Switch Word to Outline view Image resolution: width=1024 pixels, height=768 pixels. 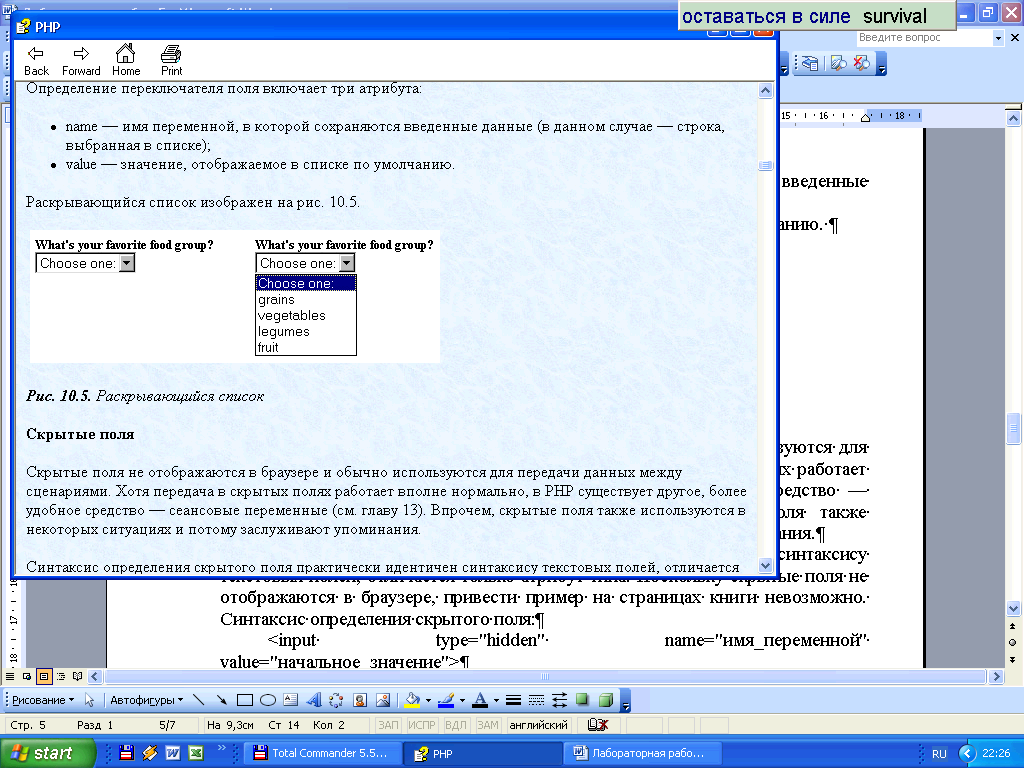click(61, 676)
